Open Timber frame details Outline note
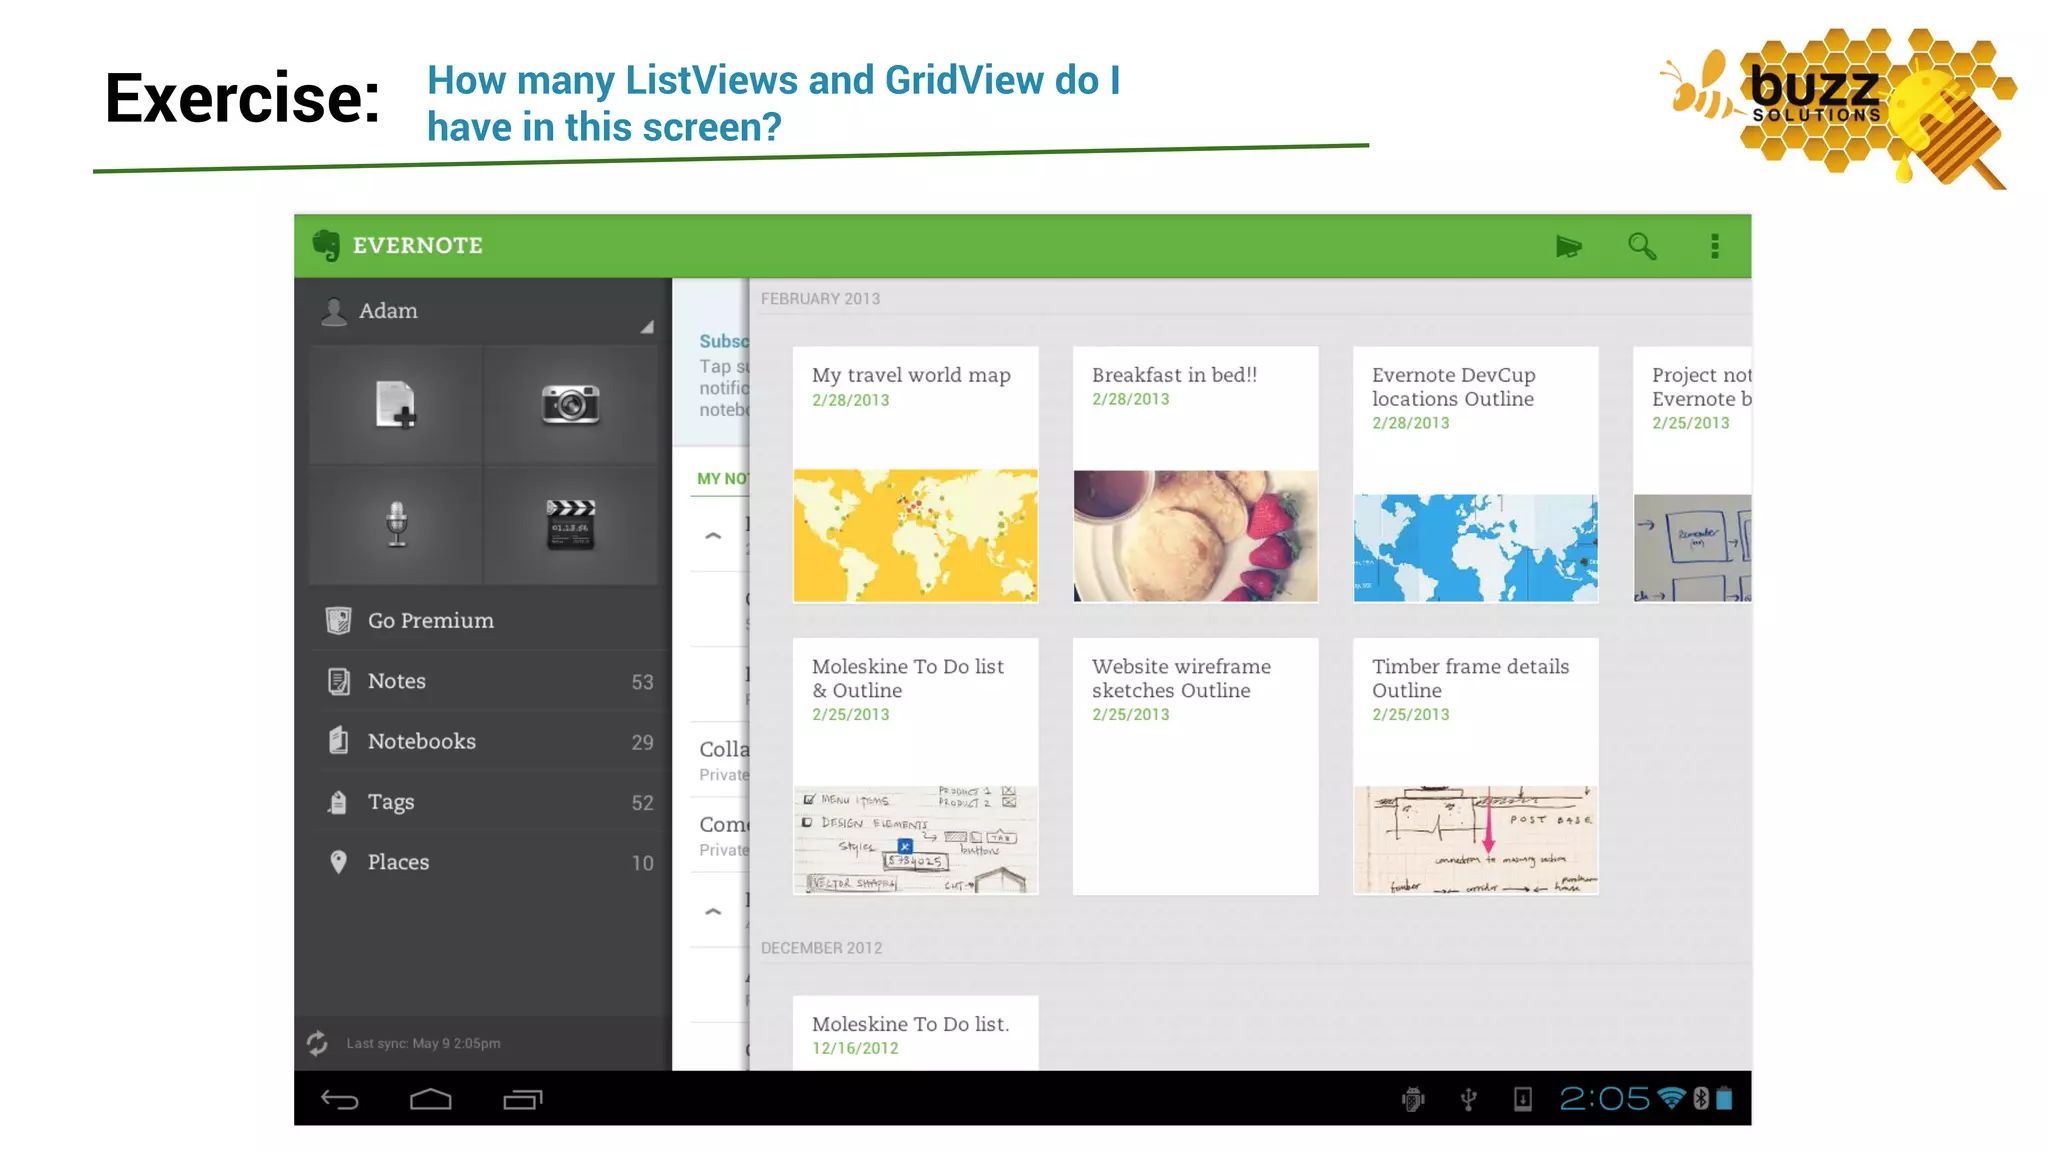Image resolution: width=2048 pixels, height=1152 pixels. (x=1475, y=766)
